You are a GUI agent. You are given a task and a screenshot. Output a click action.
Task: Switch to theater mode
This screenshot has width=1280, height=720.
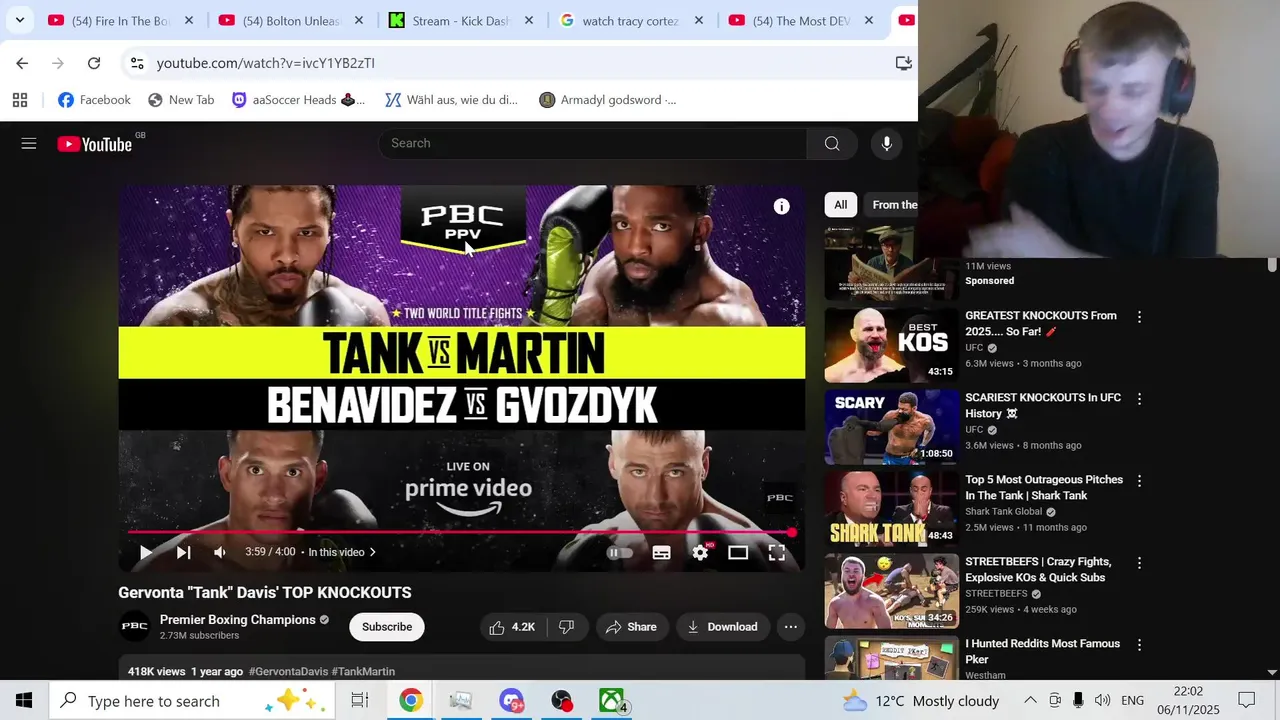738,552
